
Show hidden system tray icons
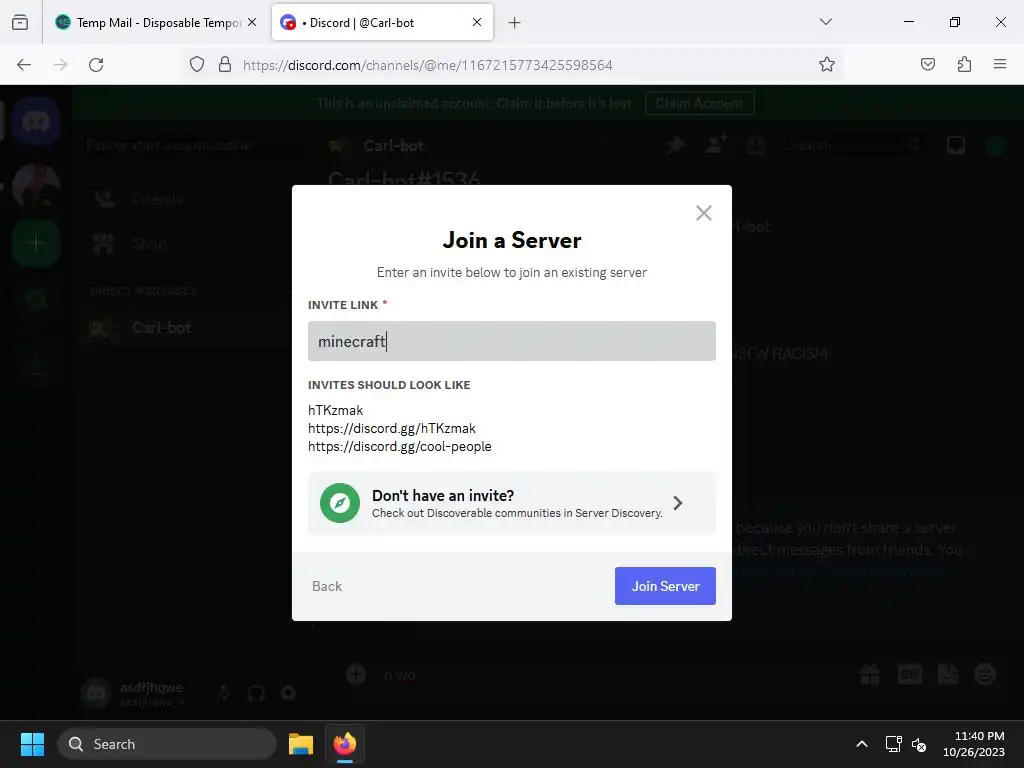coord(862,744)
